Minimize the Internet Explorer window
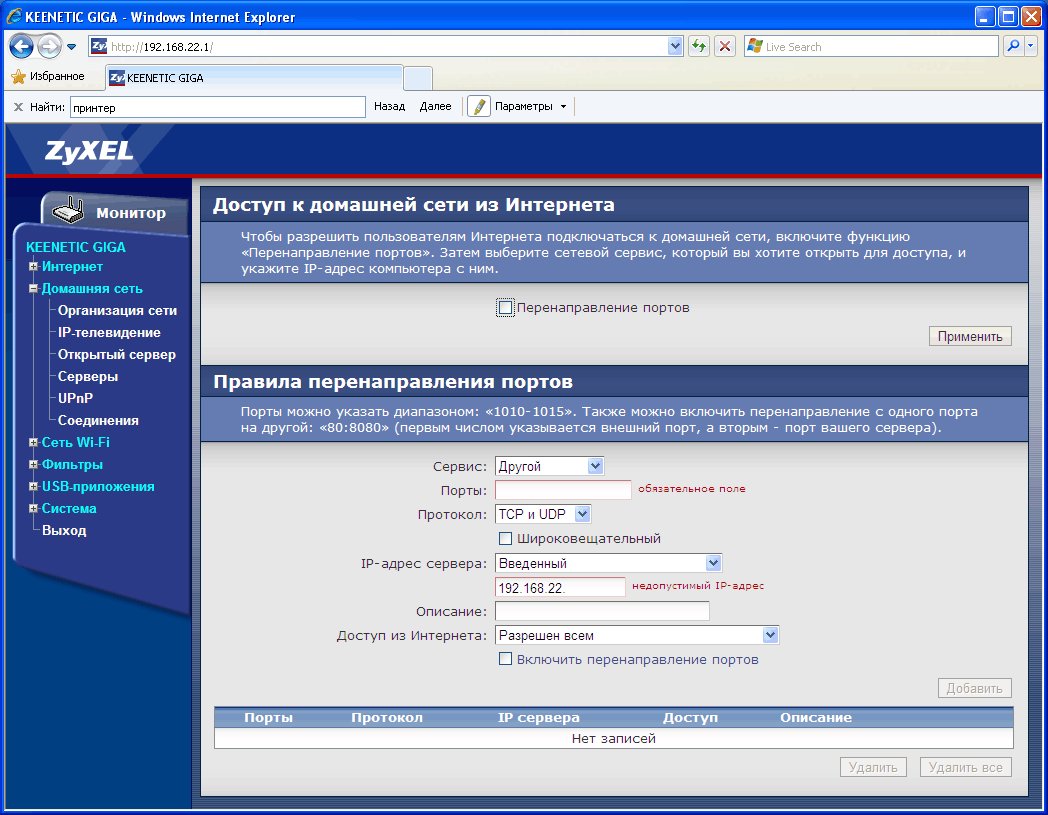Screen dimensions: 1048x815 tap(985, 16)
